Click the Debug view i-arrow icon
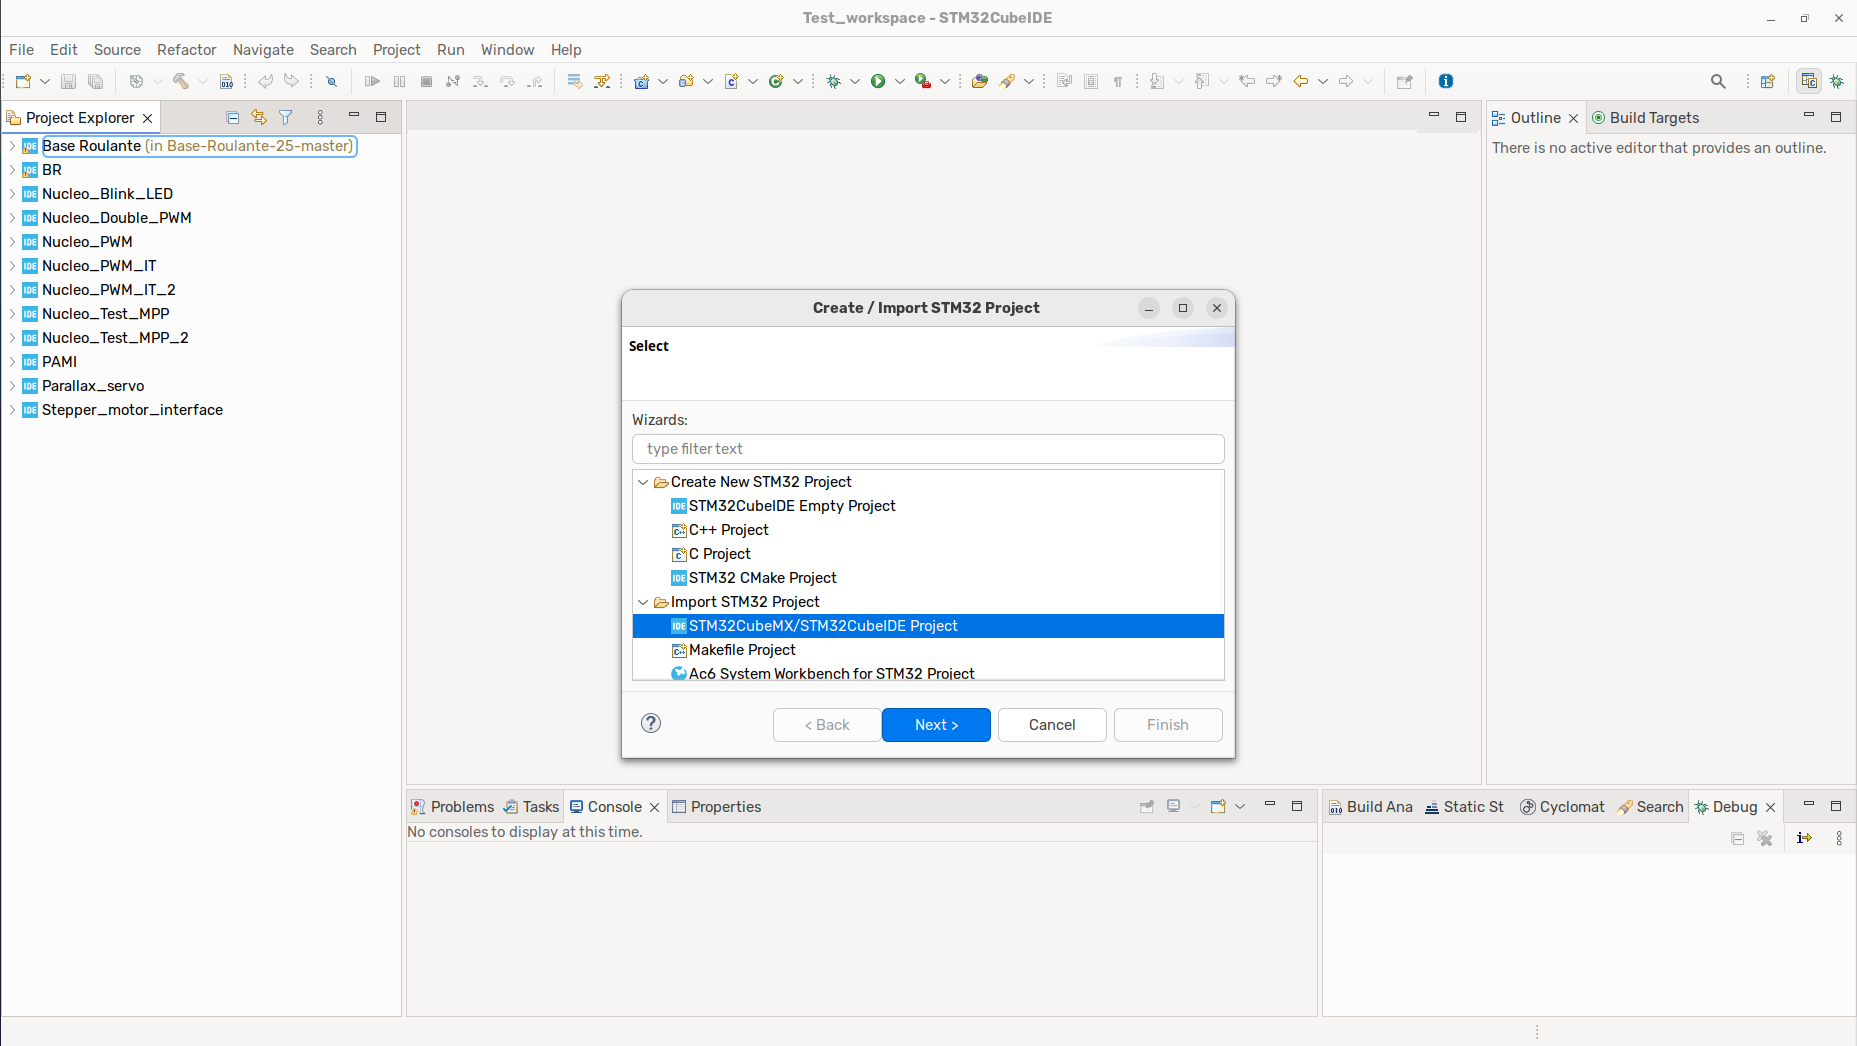 1804,838
